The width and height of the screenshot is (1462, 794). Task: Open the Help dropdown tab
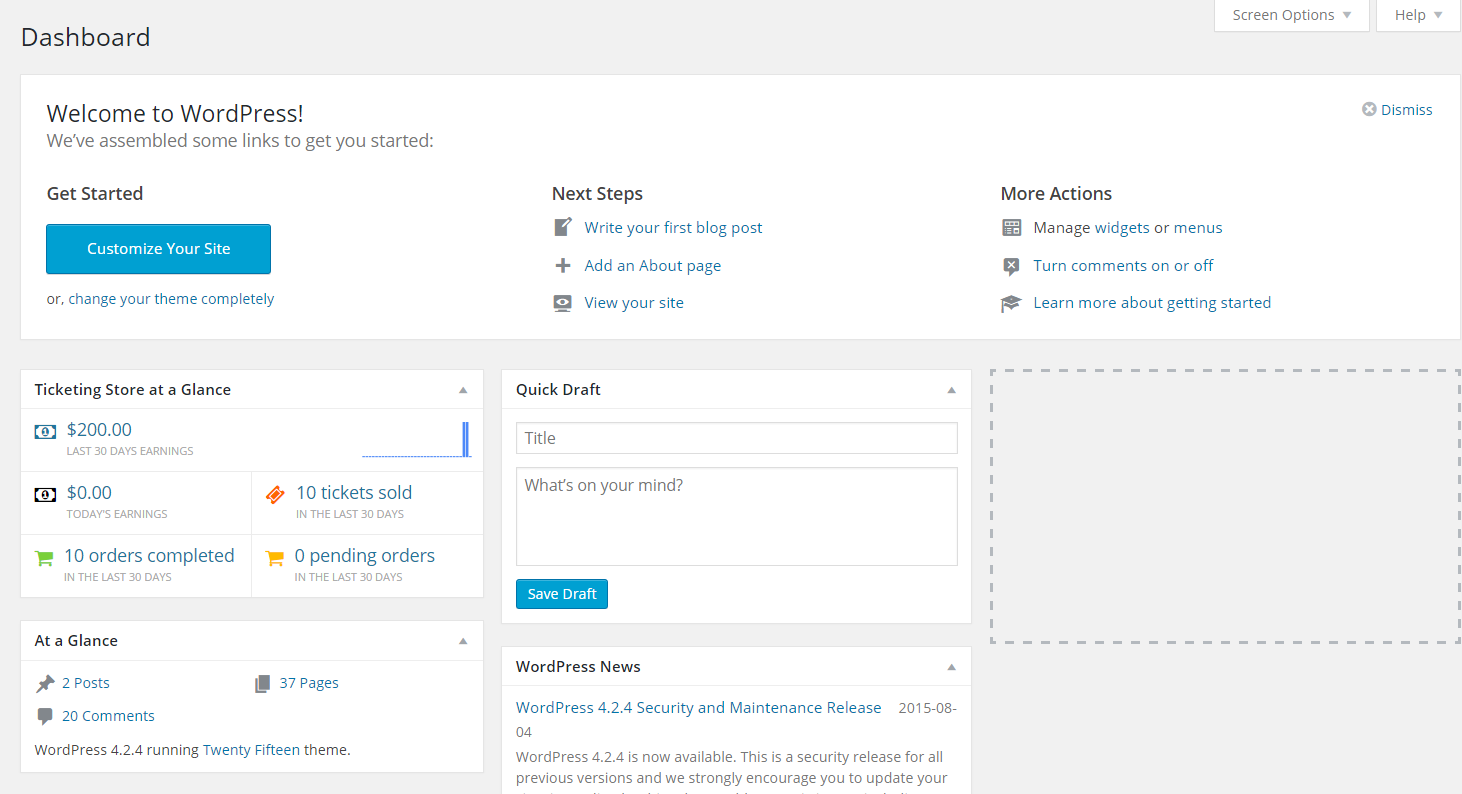[1418, 15]
